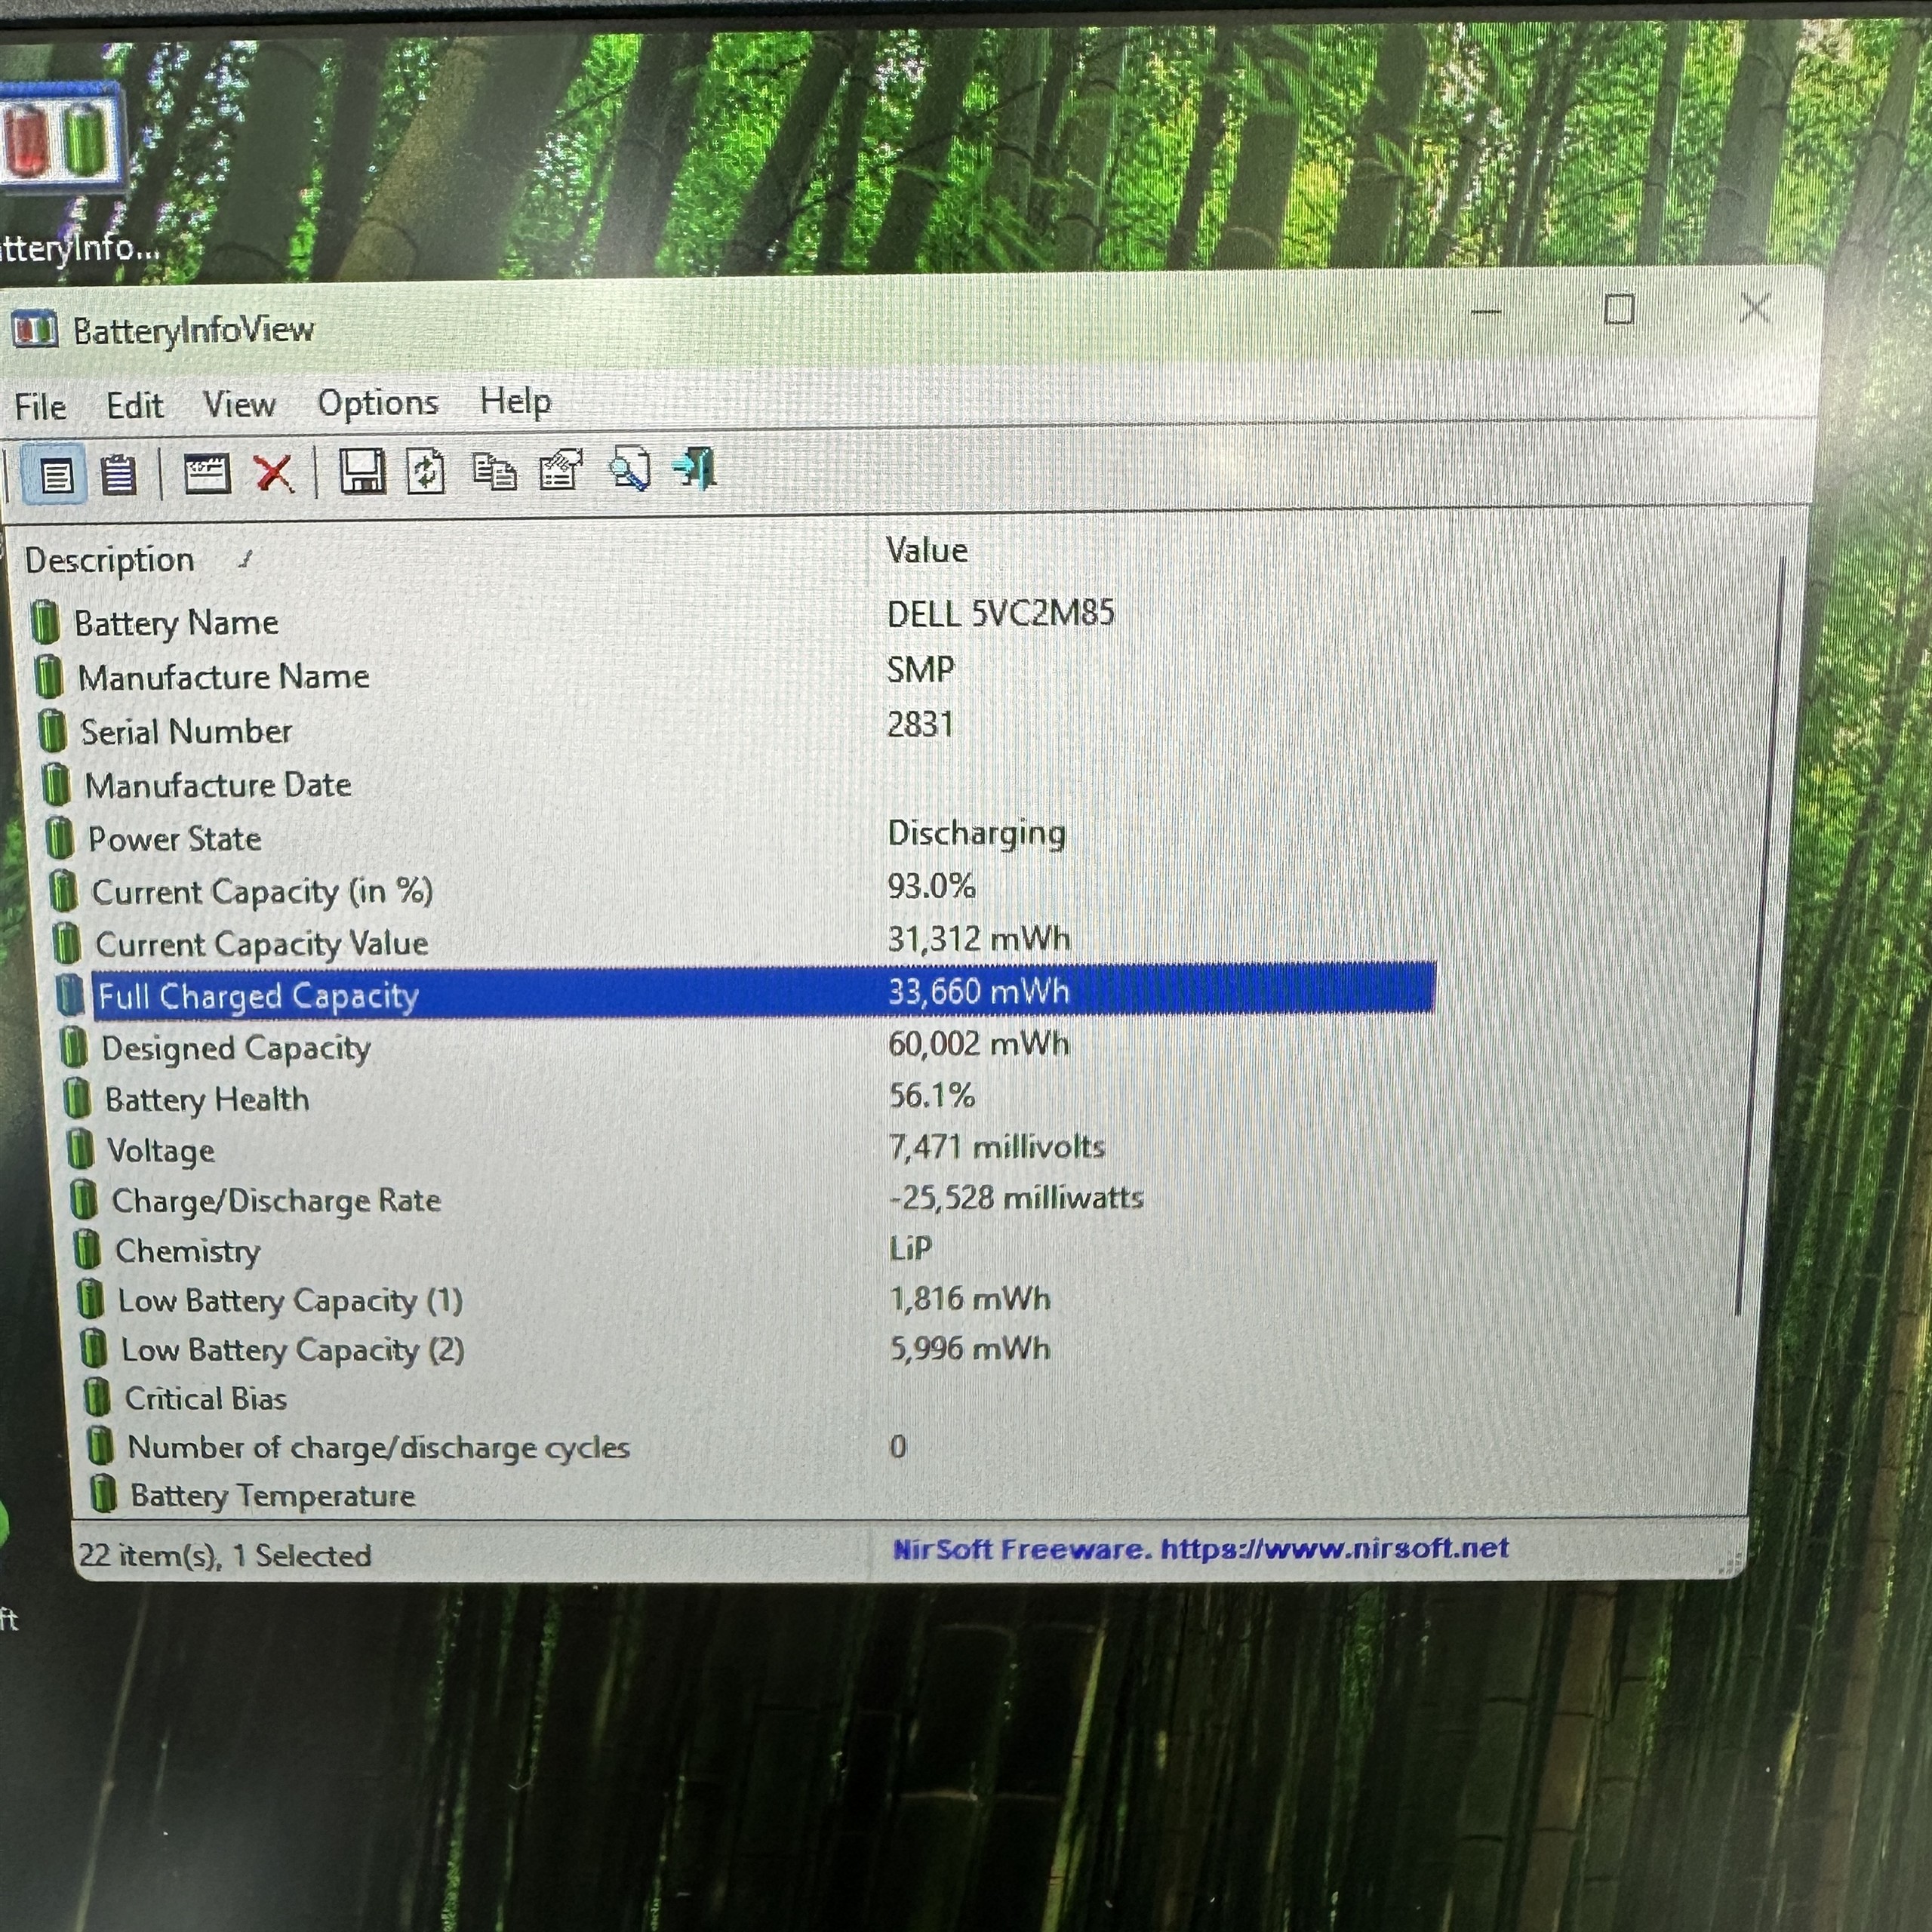Click the refresh toolbar icon
This screenshot has width=1932, height=1932.
pyautogui.click(x=426, y=471)
